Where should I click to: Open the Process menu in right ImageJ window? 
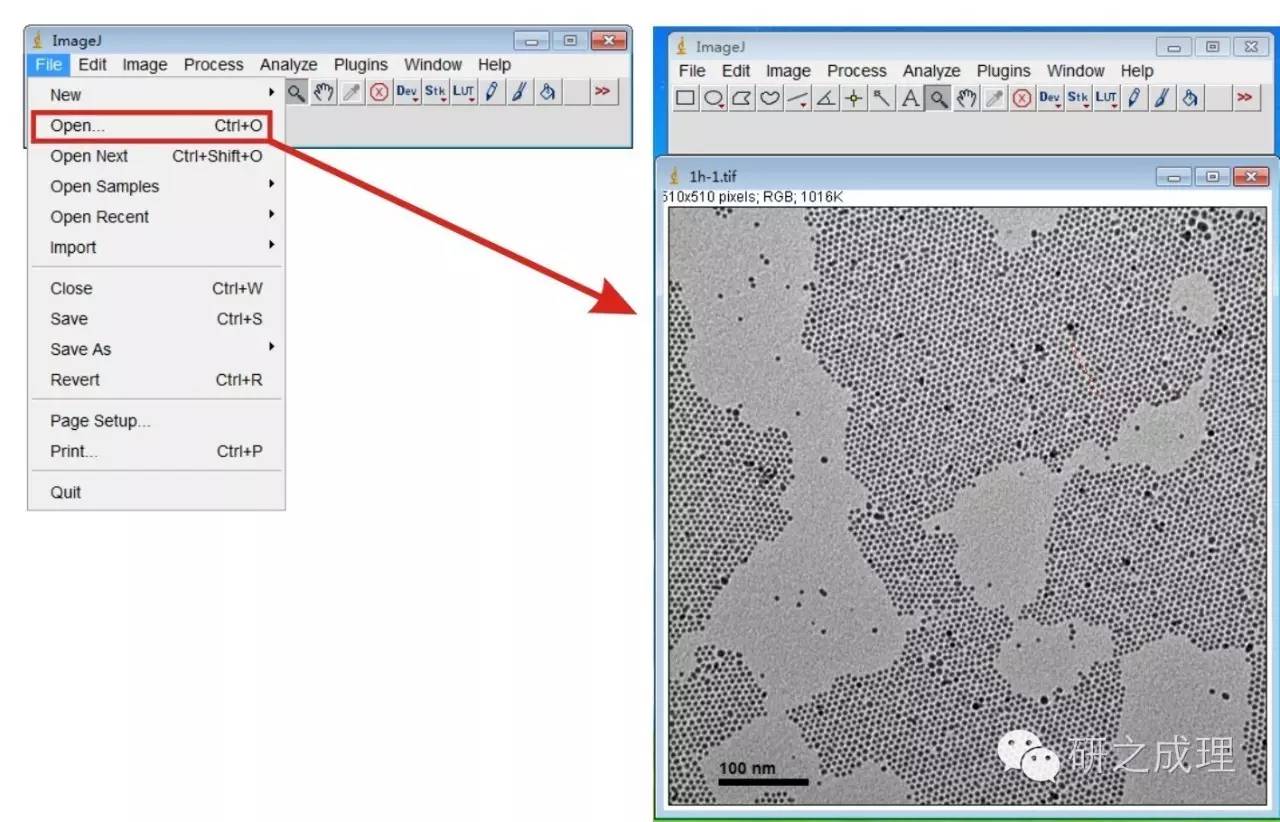[x=857, y=71]
